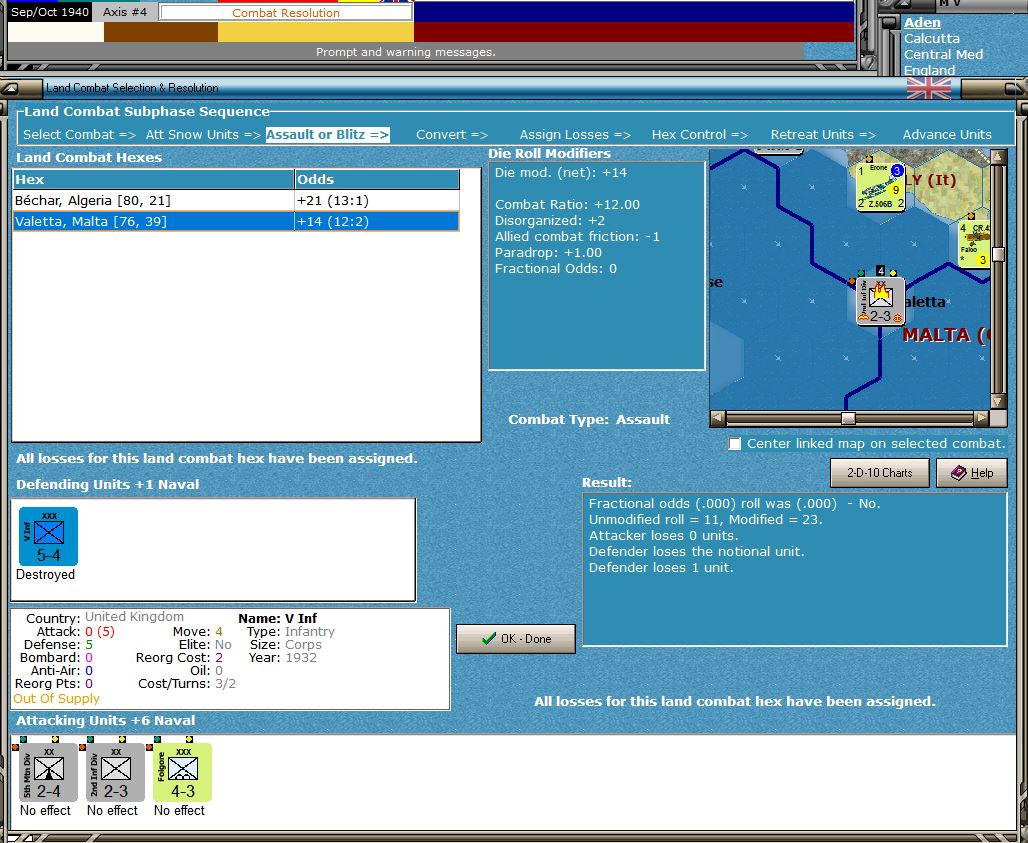Screen dimensions: 1028x843
Task: Click OK - Done button
Action: pos(516,638)
